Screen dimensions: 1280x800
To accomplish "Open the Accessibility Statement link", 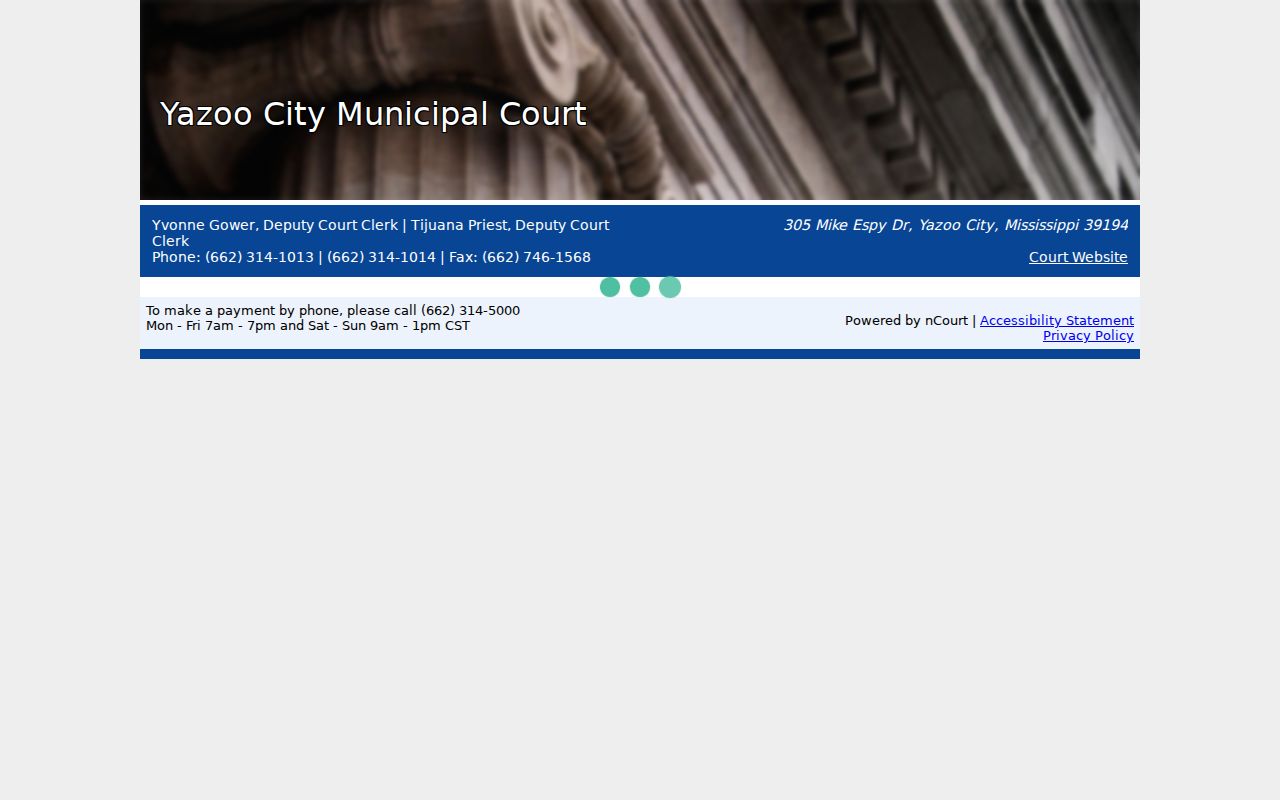I will click(x=1057, y=320).
